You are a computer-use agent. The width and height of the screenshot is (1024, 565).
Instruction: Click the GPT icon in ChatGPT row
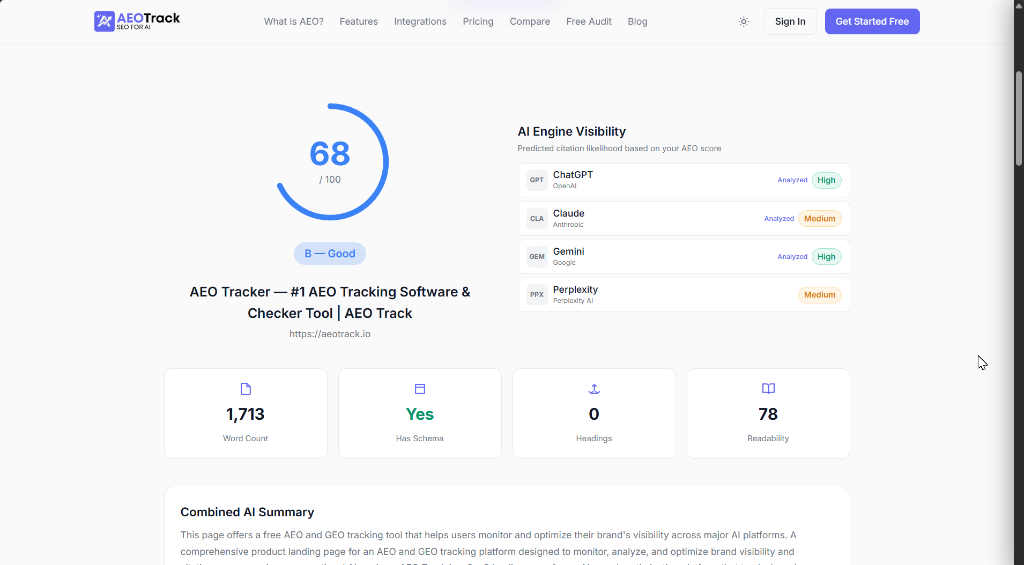coord(537,180)
